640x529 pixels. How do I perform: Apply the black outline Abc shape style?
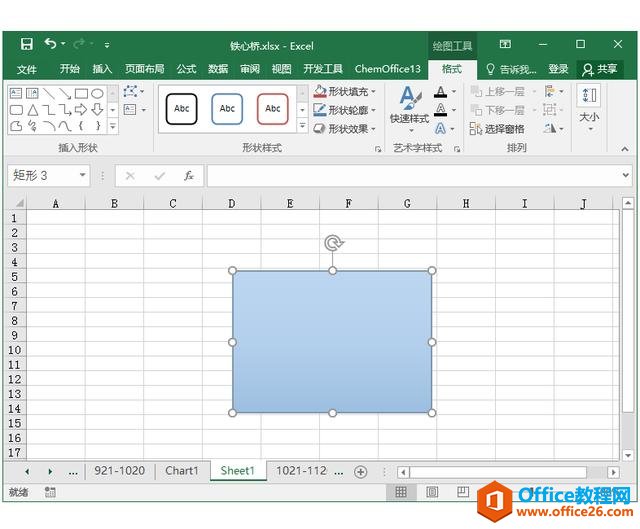click(x=182, y=109)
